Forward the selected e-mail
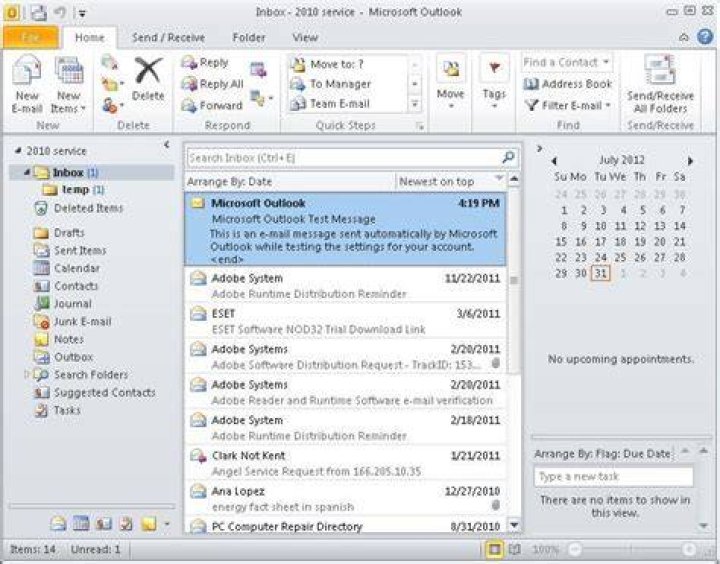Image resolution: width=720 pixels, height=564 pixels. [x=212, y=106]
